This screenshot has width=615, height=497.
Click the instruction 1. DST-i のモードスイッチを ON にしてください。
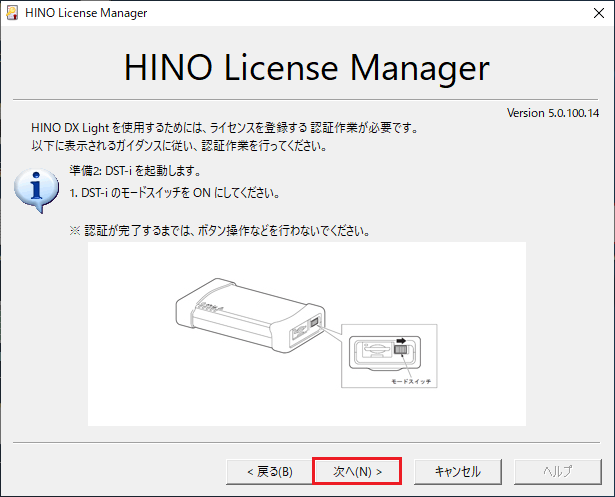click(175, 193)
